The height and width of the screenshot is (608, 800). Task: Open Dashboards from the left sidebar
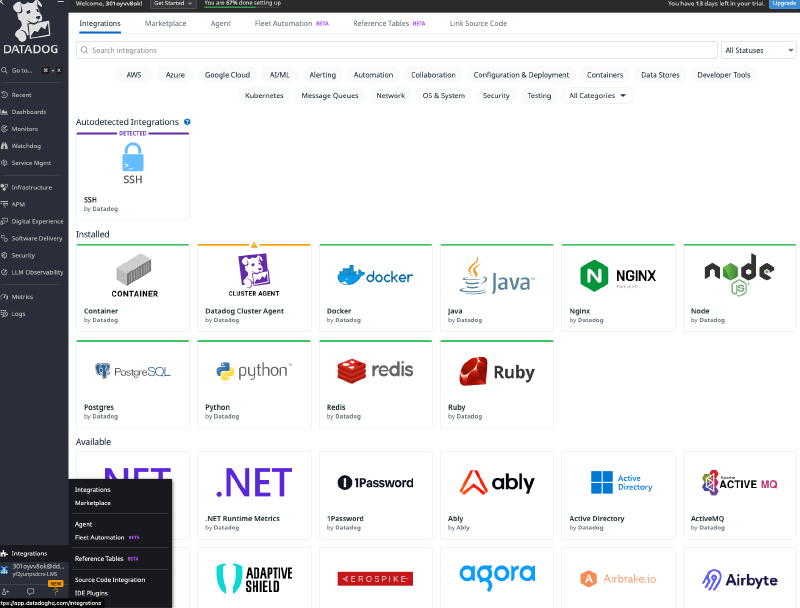[30, 110]
